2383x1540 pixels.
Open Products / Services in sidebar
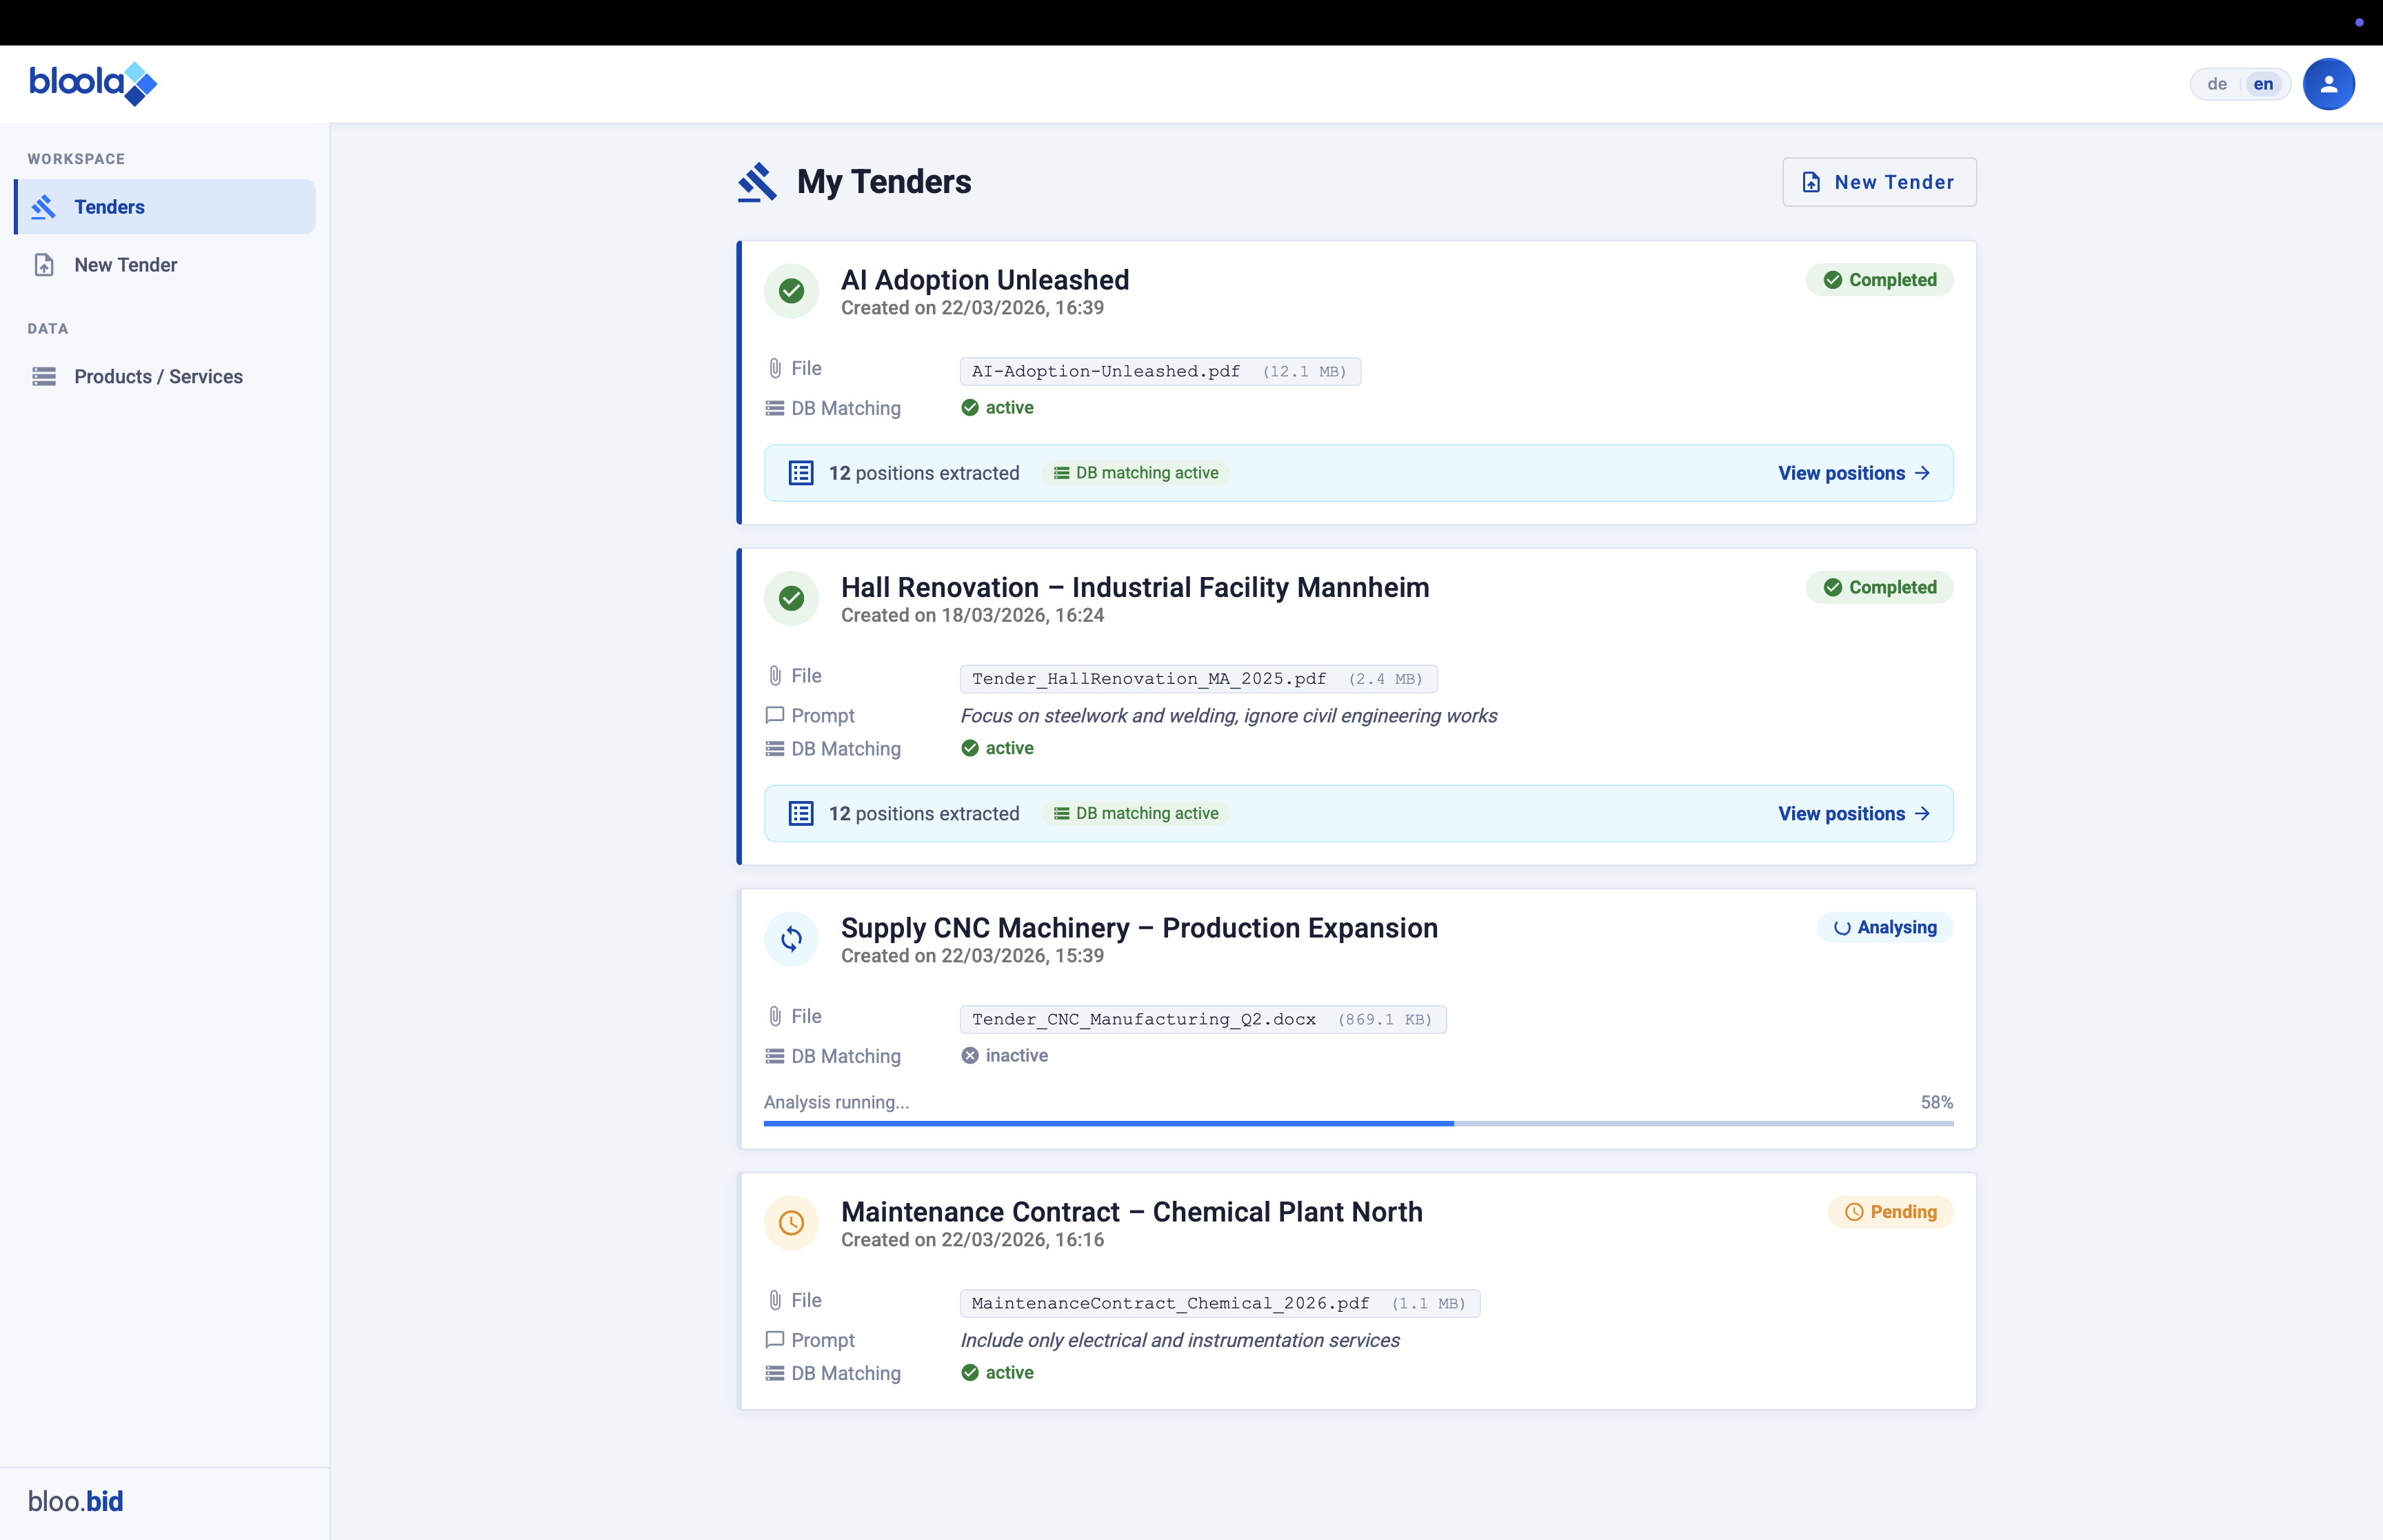click(x=158, y=376)
